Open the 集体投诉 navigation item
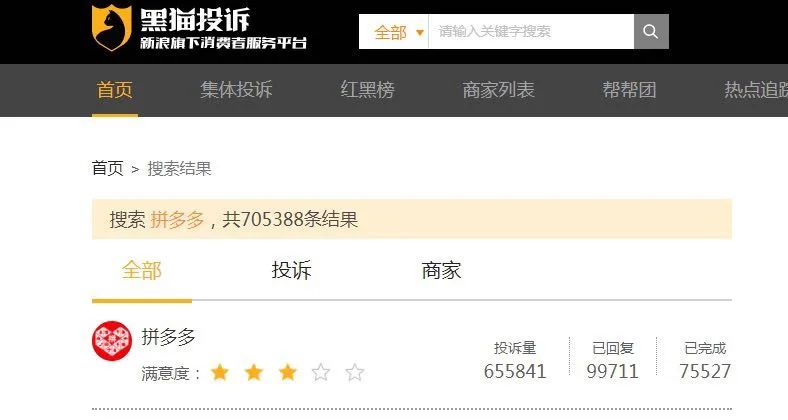The width and height of the screenshot is (788, 420). tap(236, 90)
